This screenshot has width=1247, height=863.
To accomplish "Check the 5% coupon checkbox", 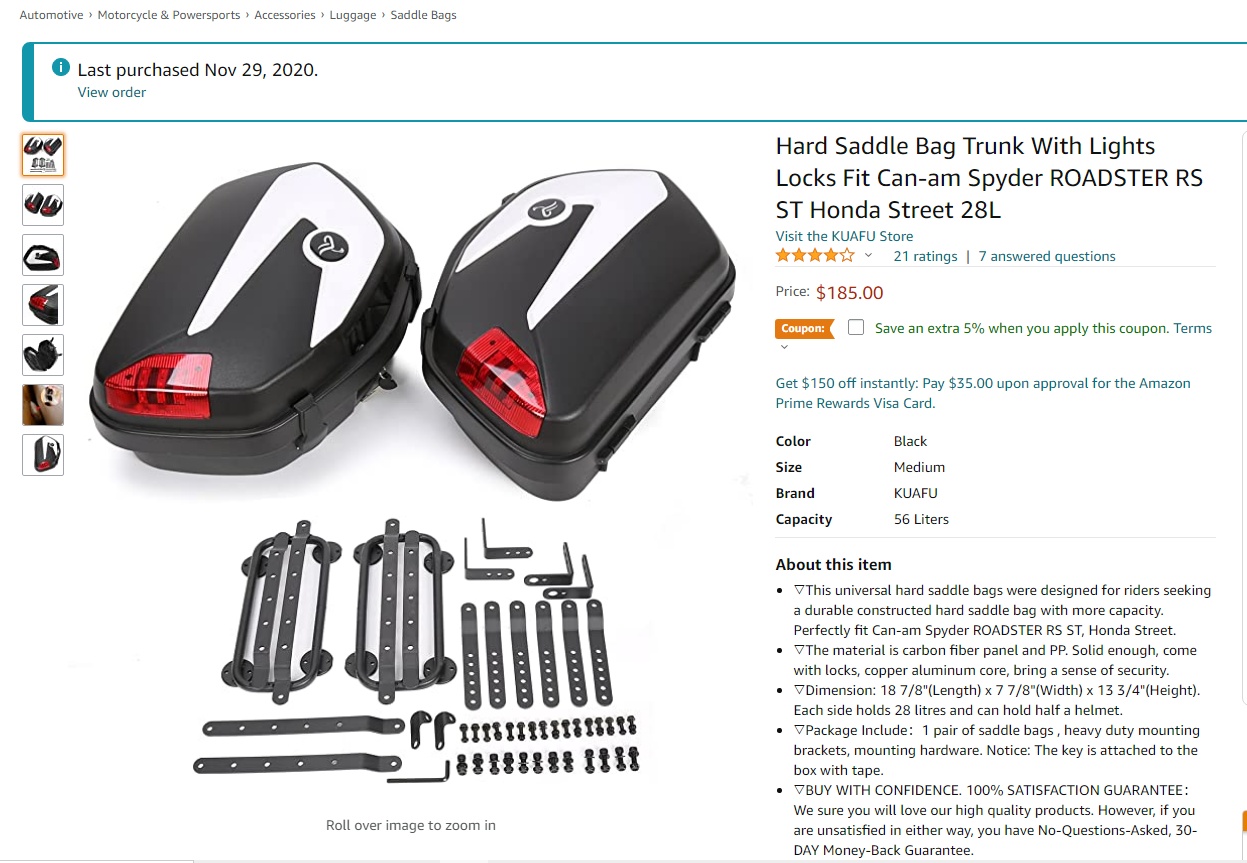I will pyautogui.click(x=856, y=327).
